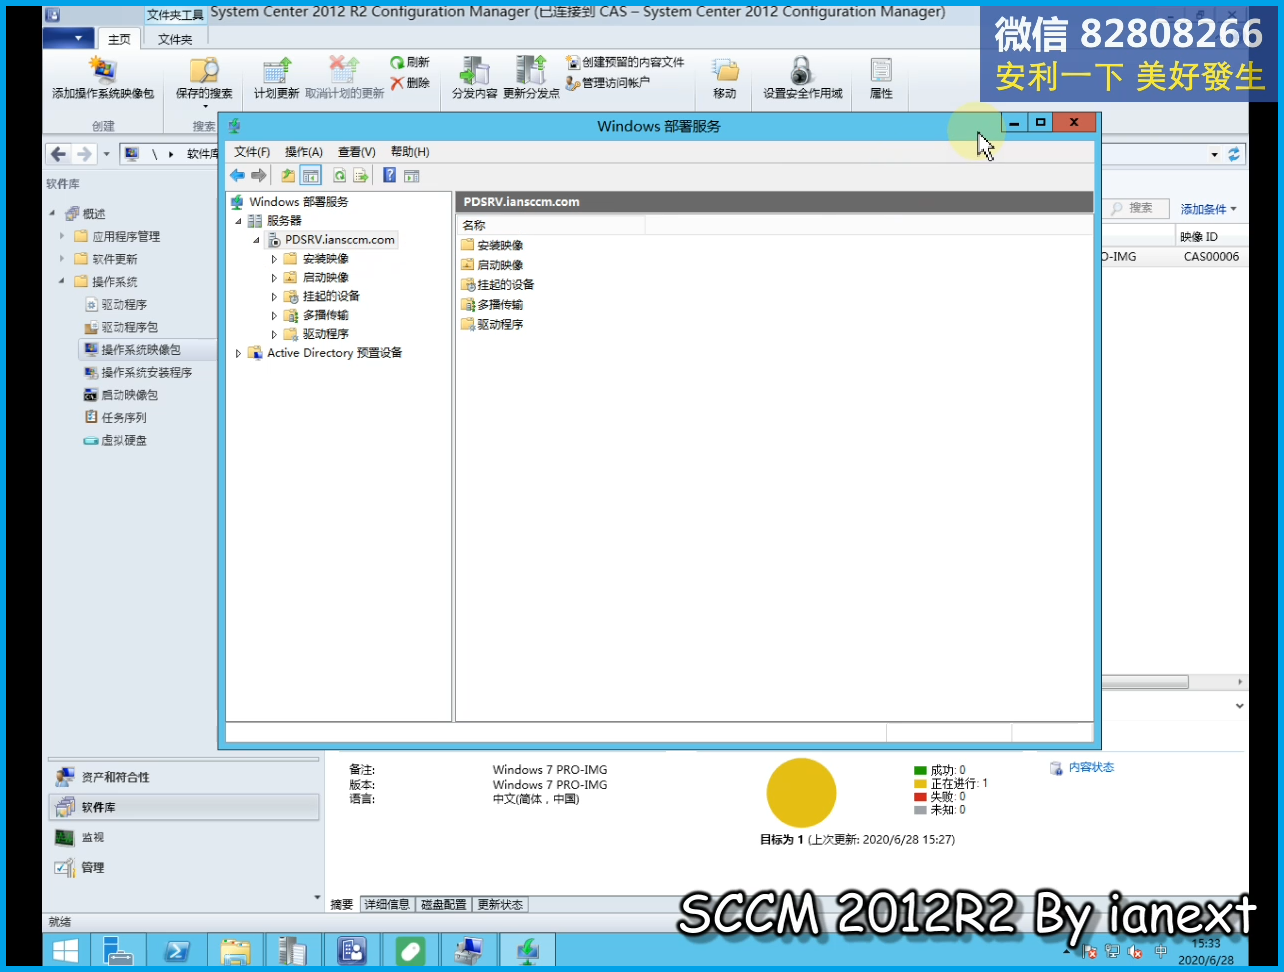Select 虚拟硬盘 in SCCM navigation
This screenshot has width=1284, height=972.
(116, 440)
